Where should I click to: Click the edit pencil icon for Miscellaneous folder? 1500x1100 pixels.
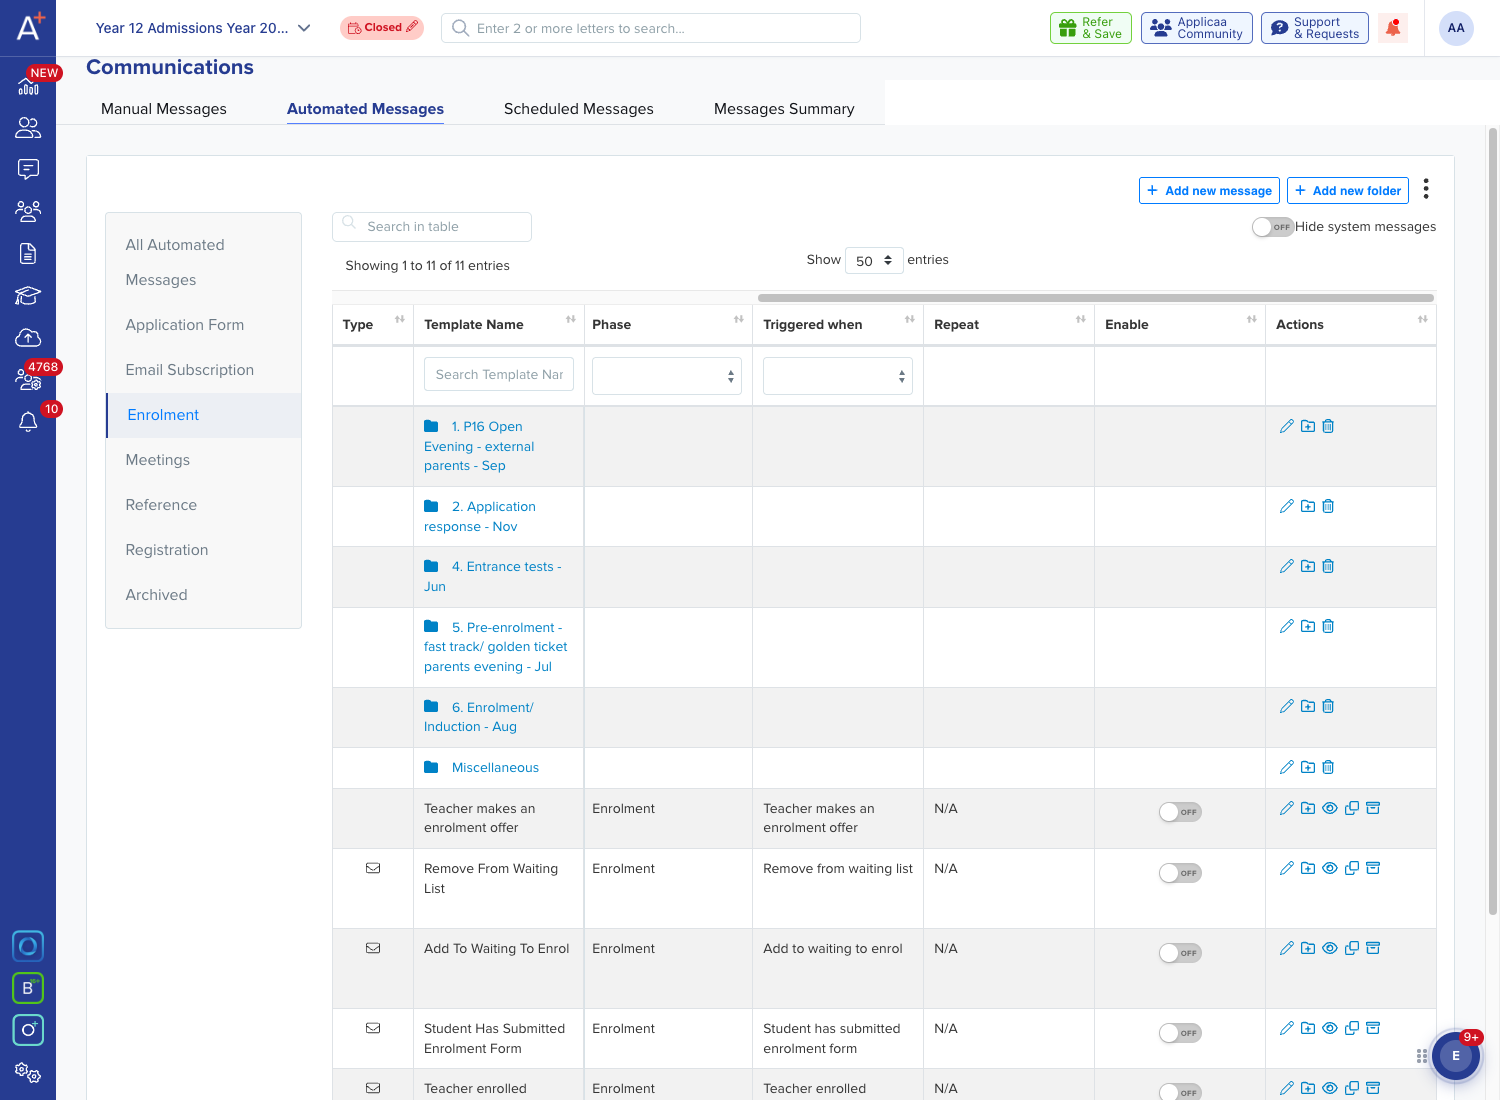coord(1287,767)
